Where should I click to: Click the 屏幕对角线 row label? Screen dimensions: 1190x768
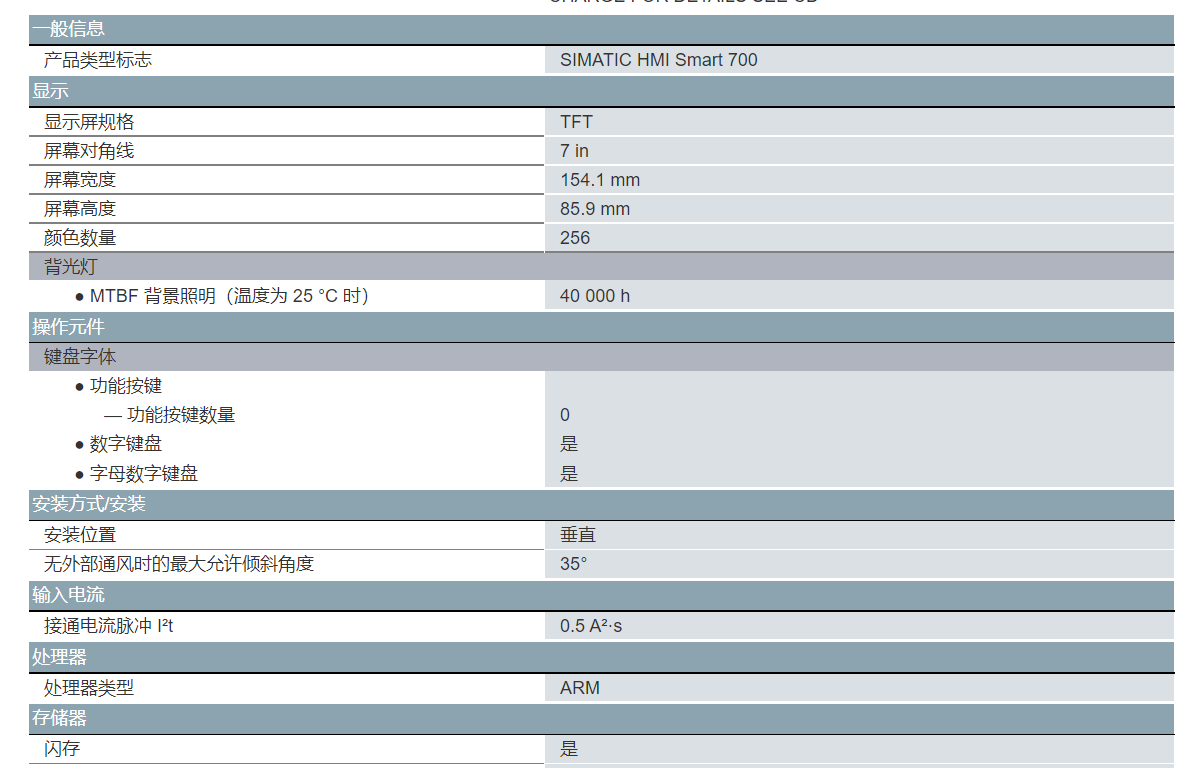(x=89, y=151)
